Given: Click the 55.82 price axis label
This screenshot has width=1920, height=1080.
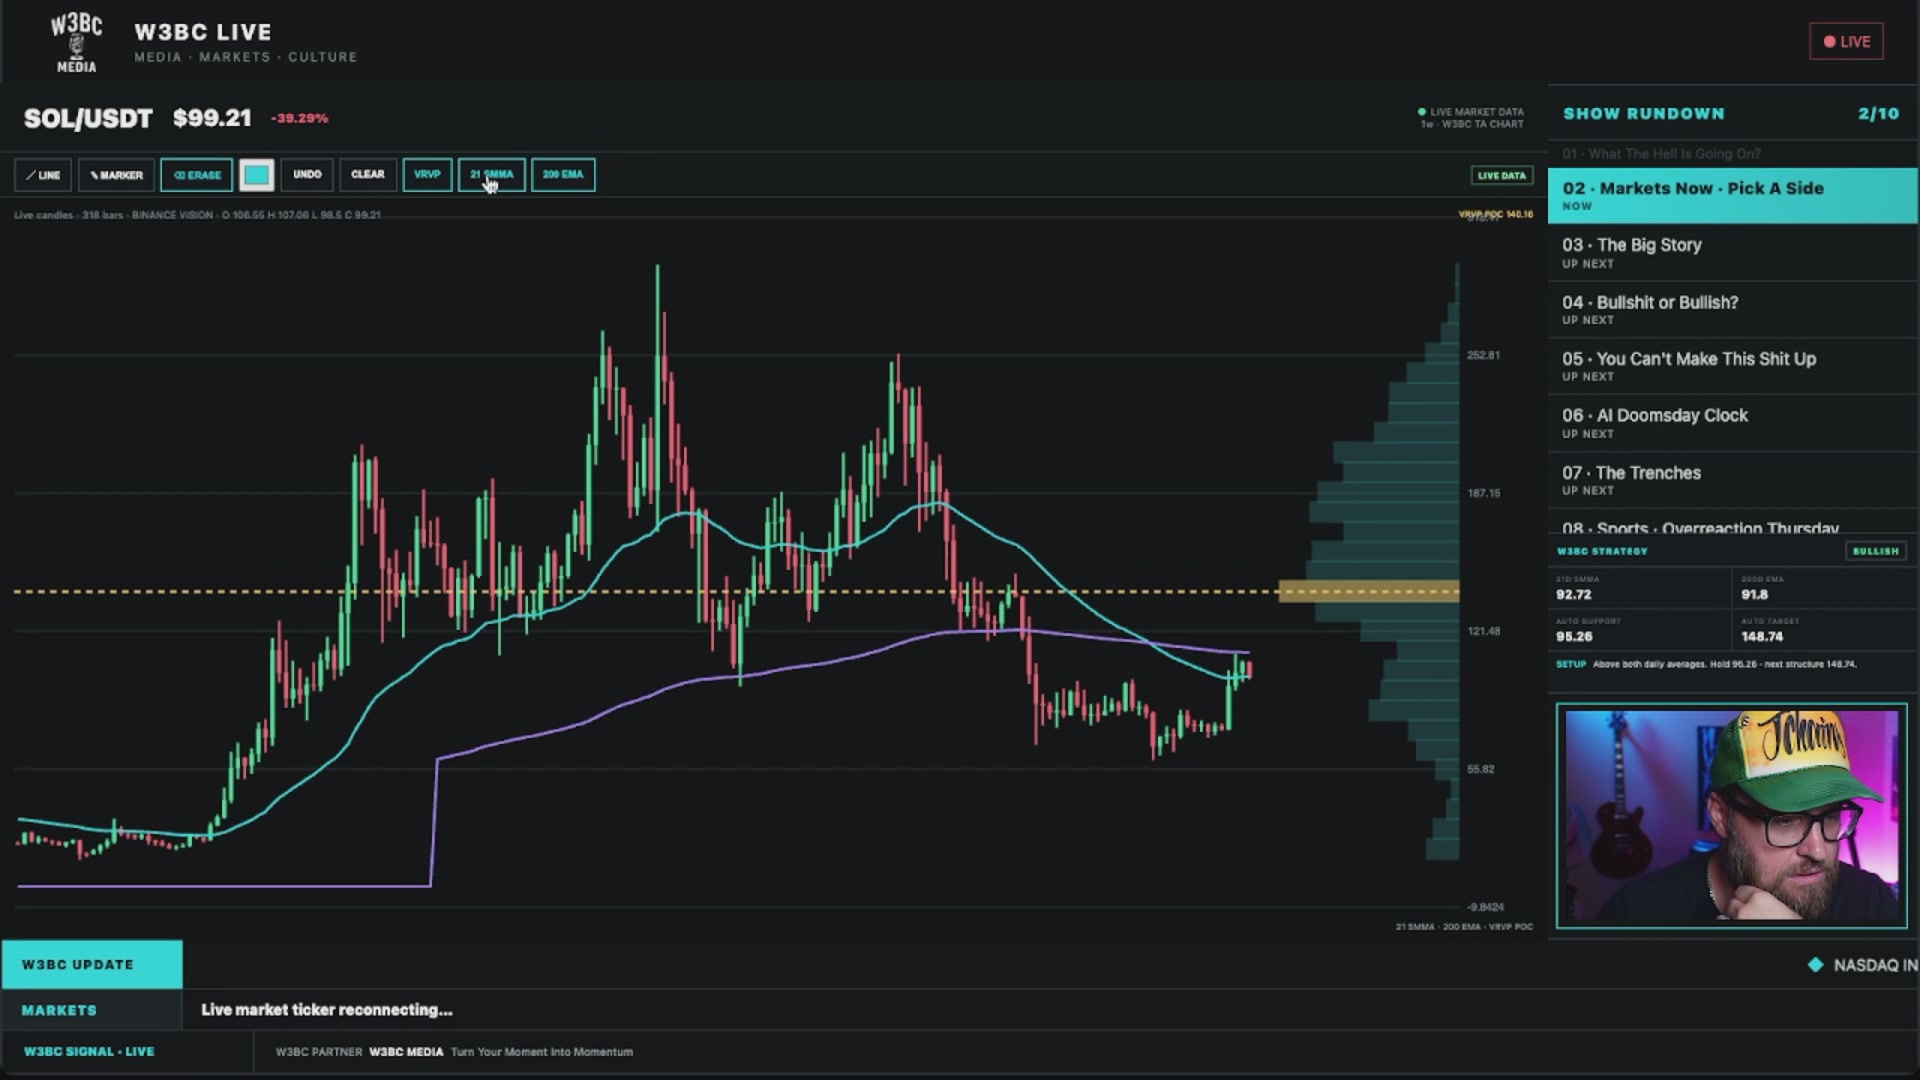Looking at the screenshot, I should pos(1481,769).
